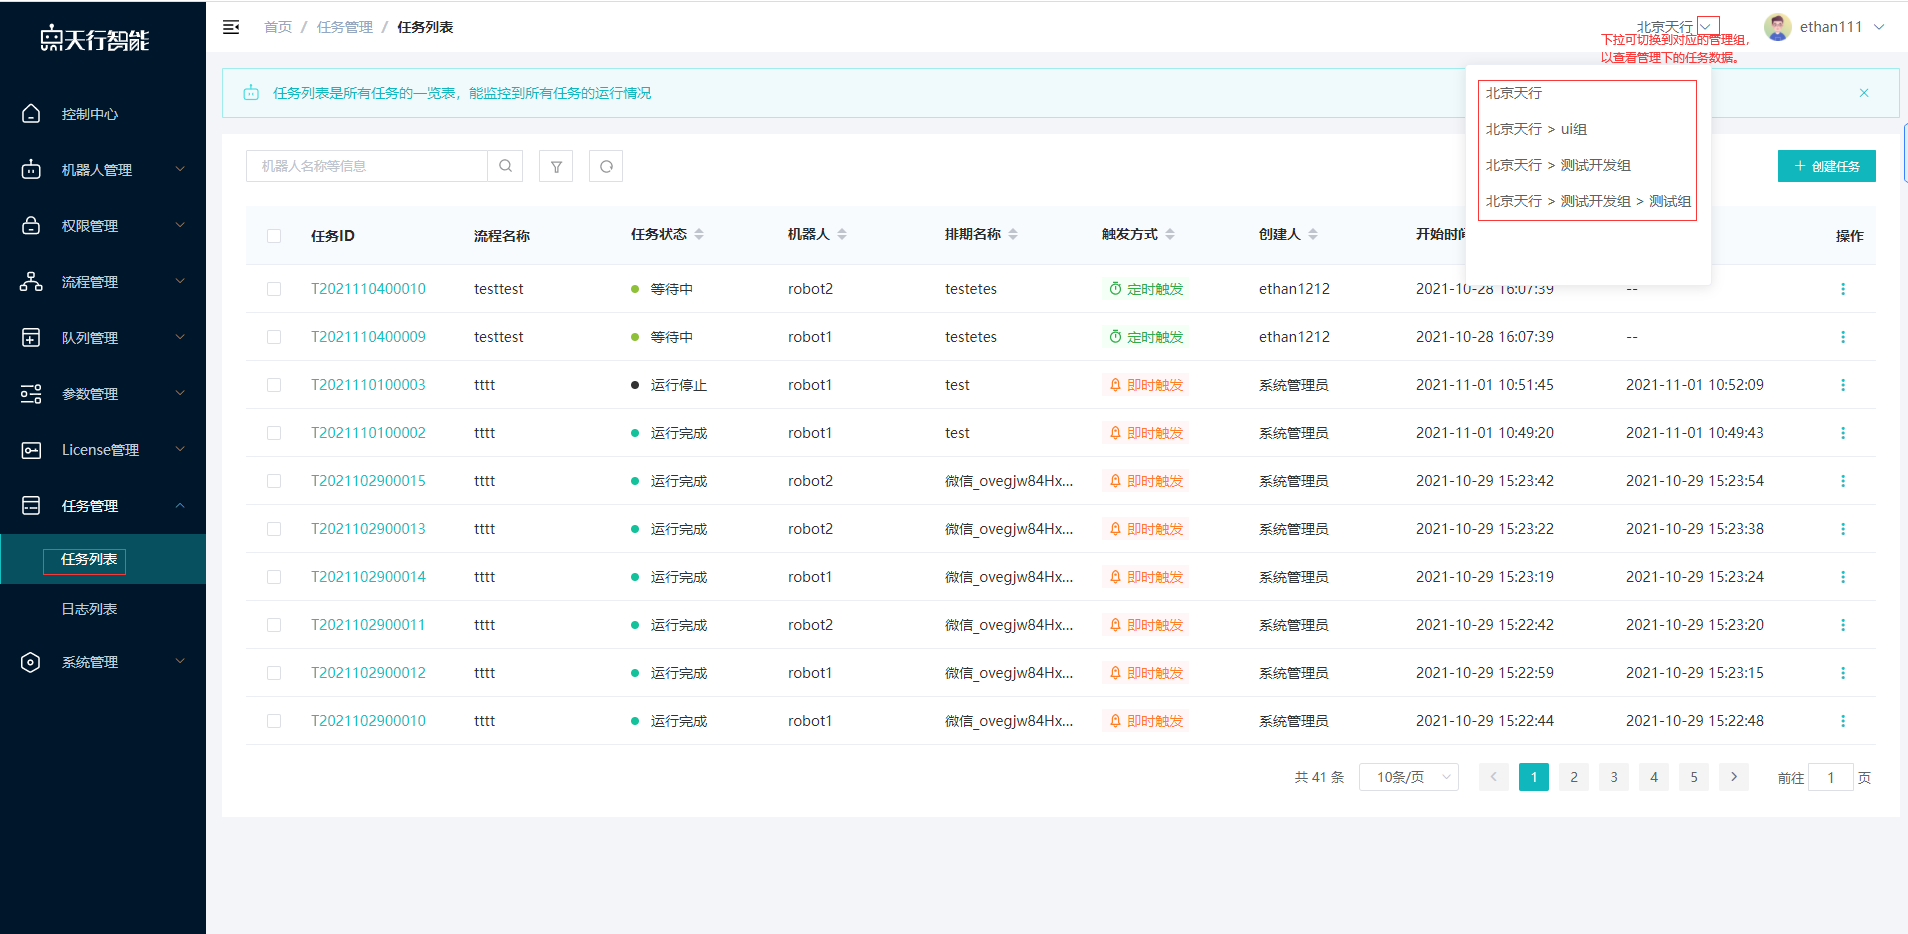This screenshot has height=934, width=1908.
Task: Focus the 机器人名称等信息 search field
Action: tap(367, 166)
